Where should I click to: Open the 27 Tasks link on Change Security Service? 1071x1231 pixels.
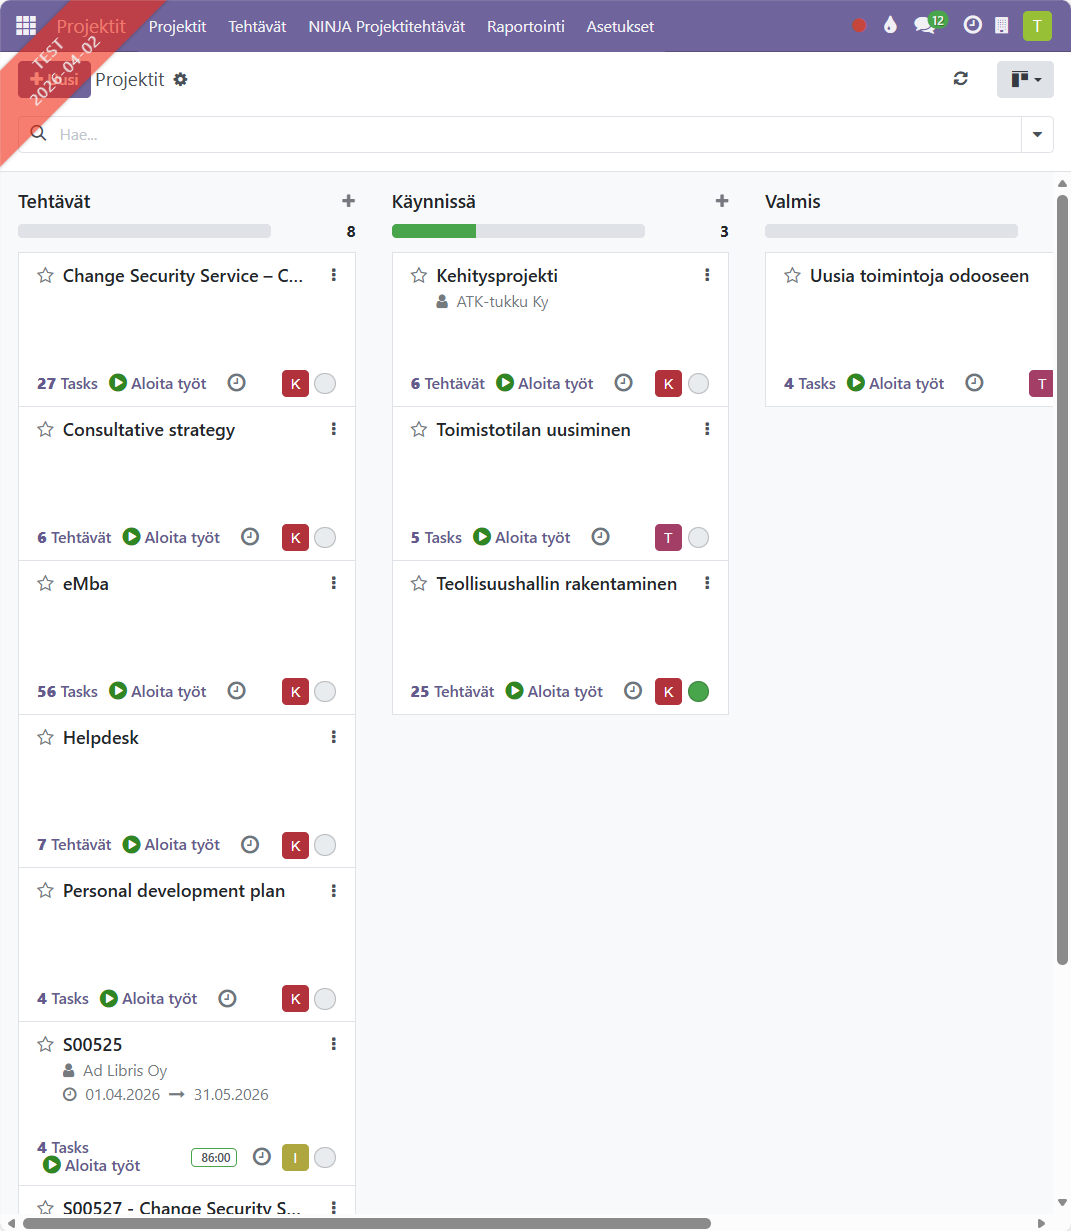(67, 384)
